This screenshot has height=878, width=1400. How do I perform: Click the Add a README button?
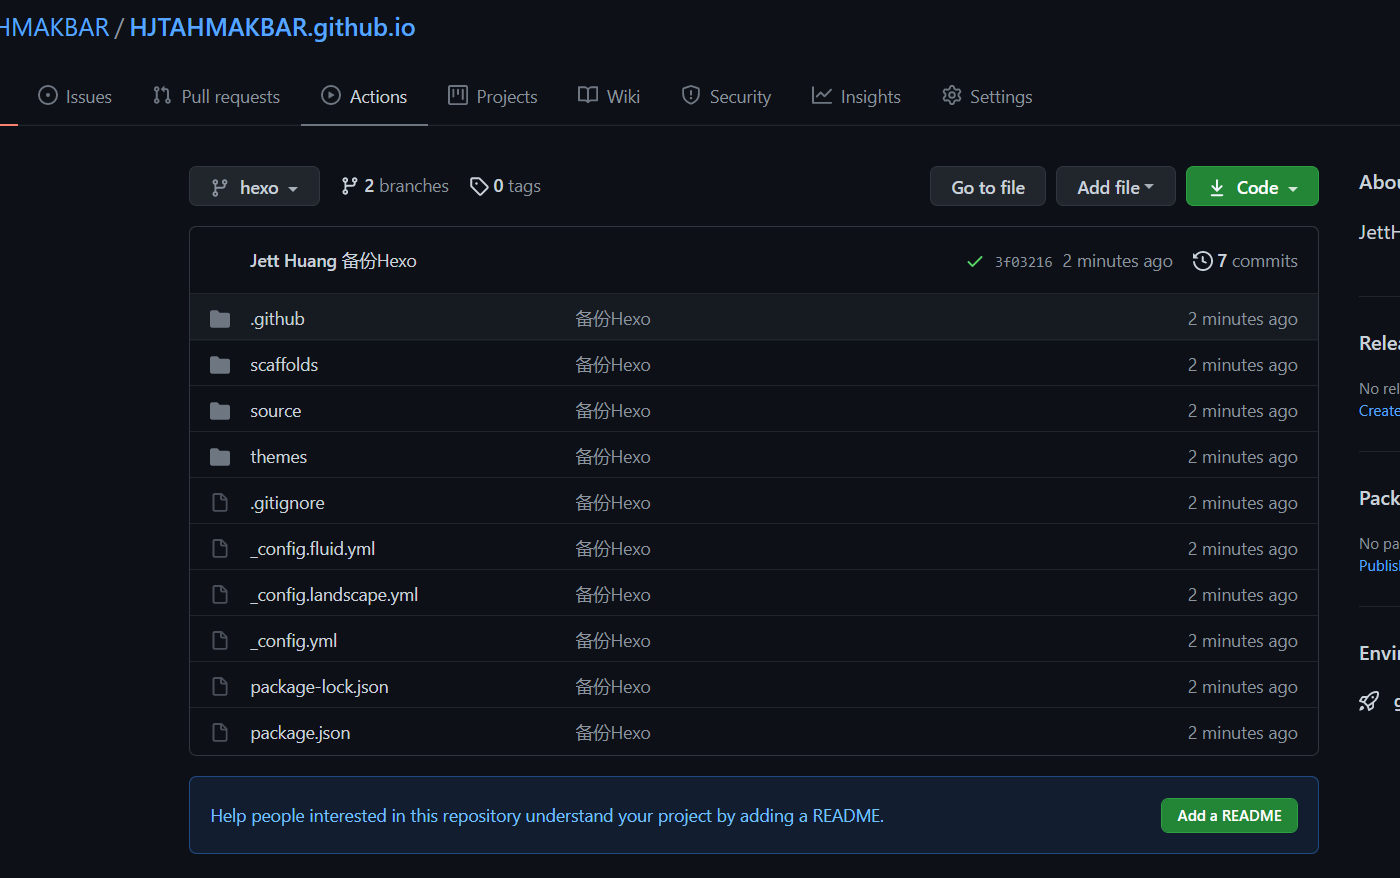pyautogui.click(x=1229, y=816)
